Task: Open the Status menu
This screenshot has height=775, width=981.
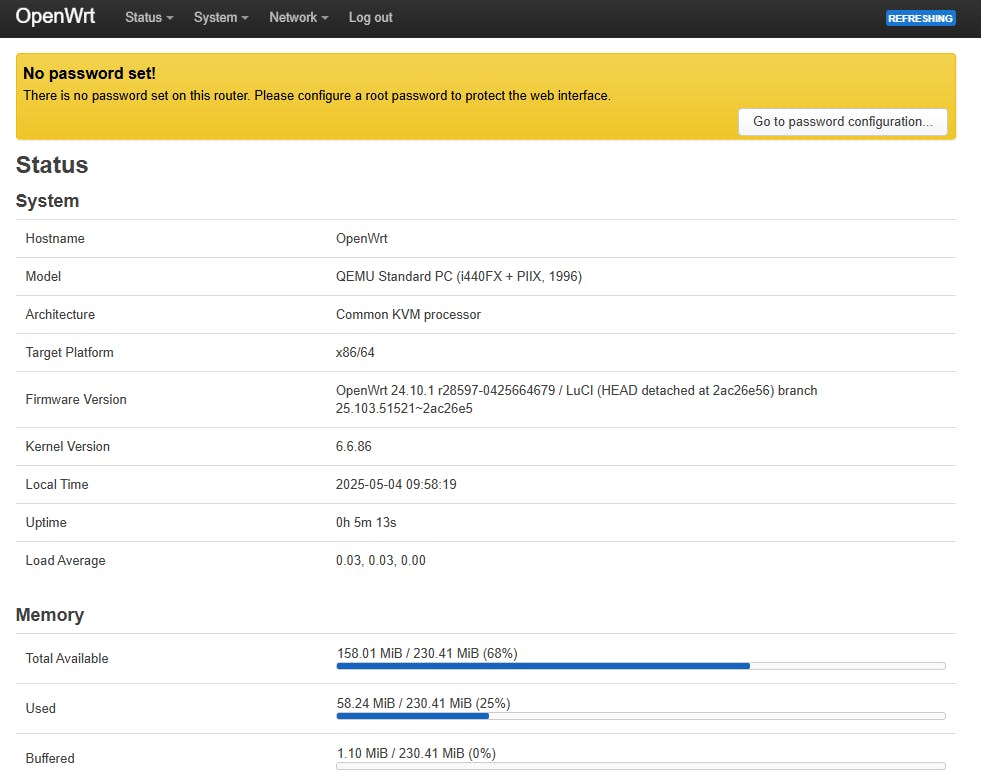Action: coord(143,17)
